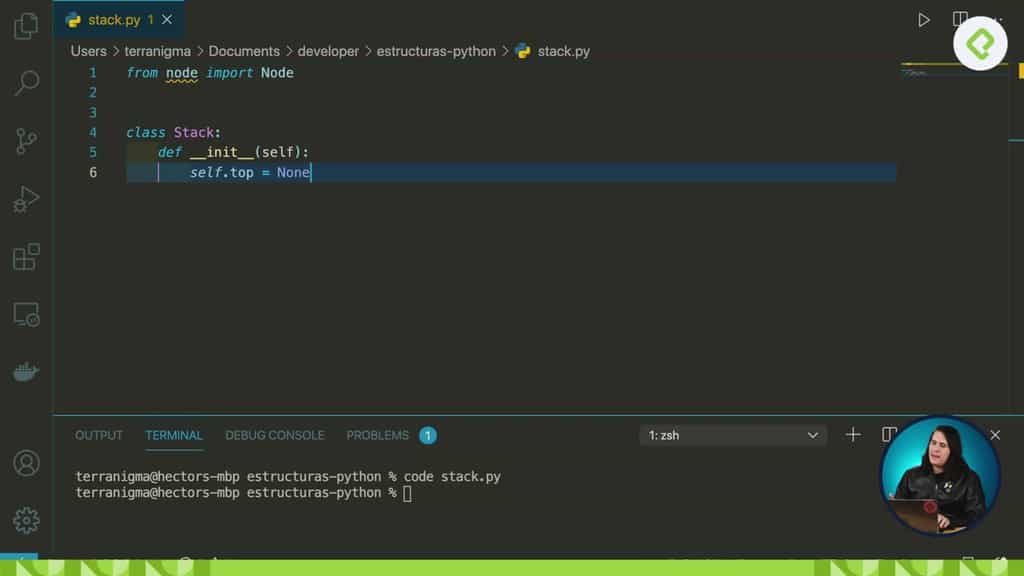Image resolution: width=1024 pixels, height=576 pixels.
Task: Click the 'class Stack:' code line
Action: (x=173, y=133)
